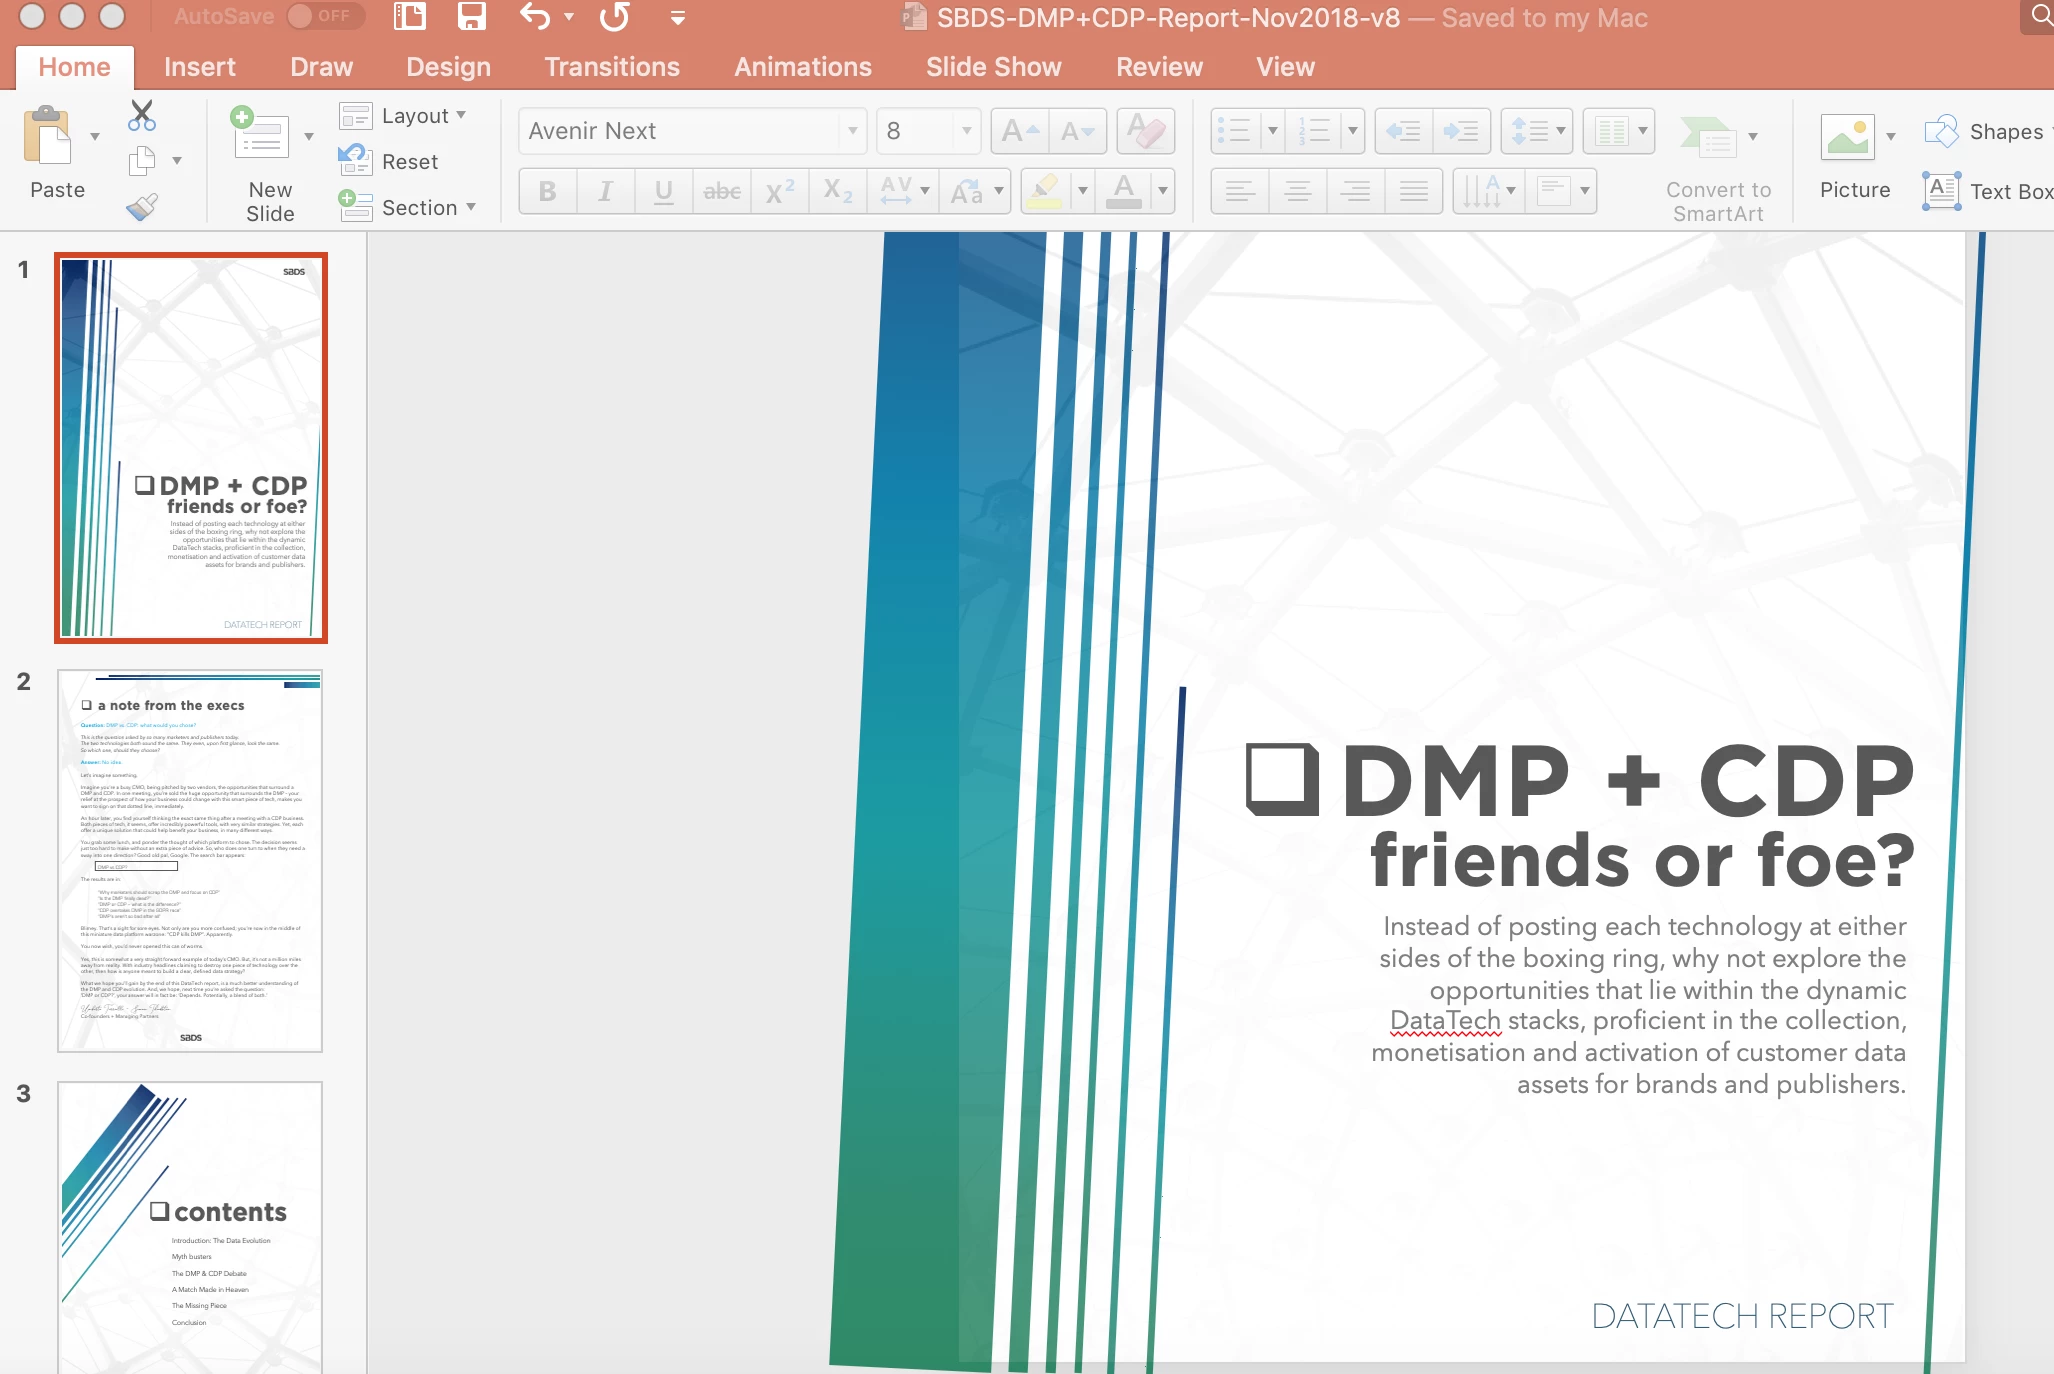Apply center text alignment
Image resolution: width=2054 pixels, height=1374 pixels.
point(1297,191)
